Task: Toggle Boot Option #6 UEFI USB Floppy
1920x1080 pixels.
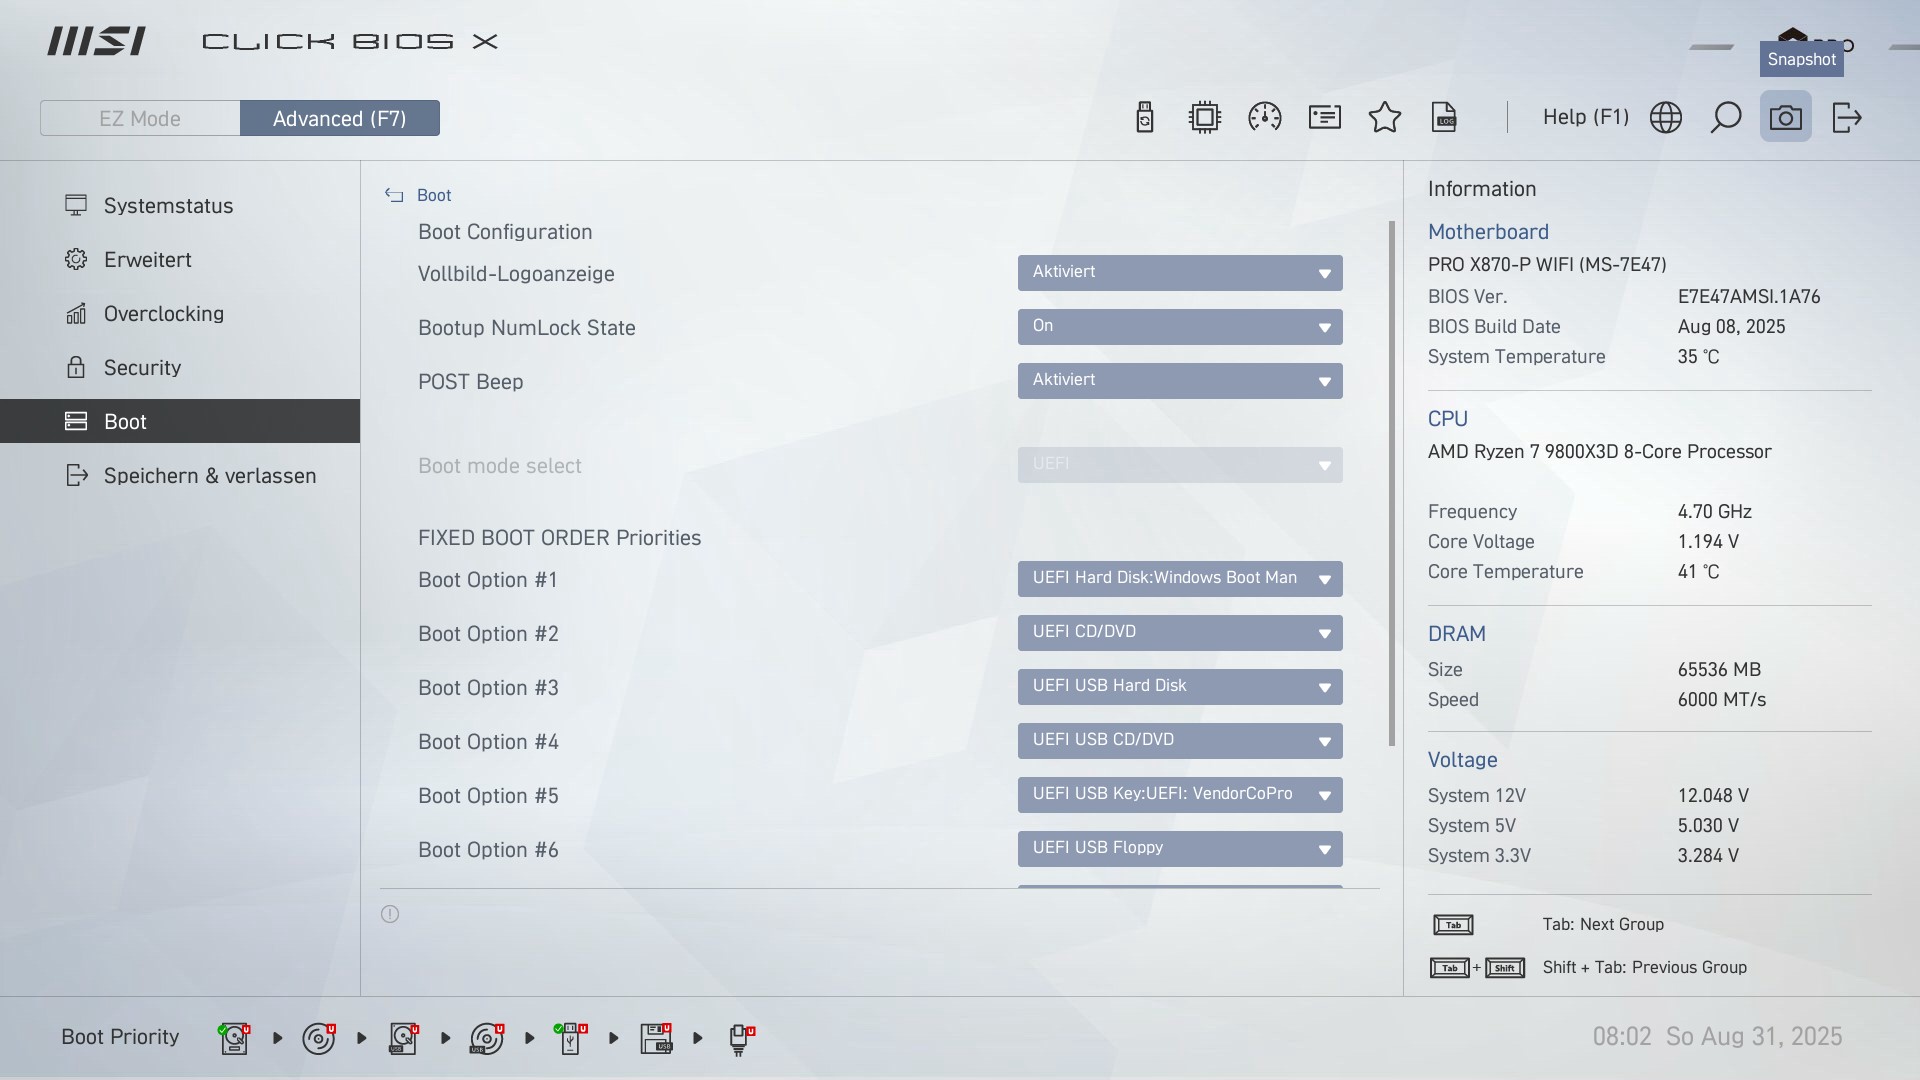Action: click(x=1180, y=848)
